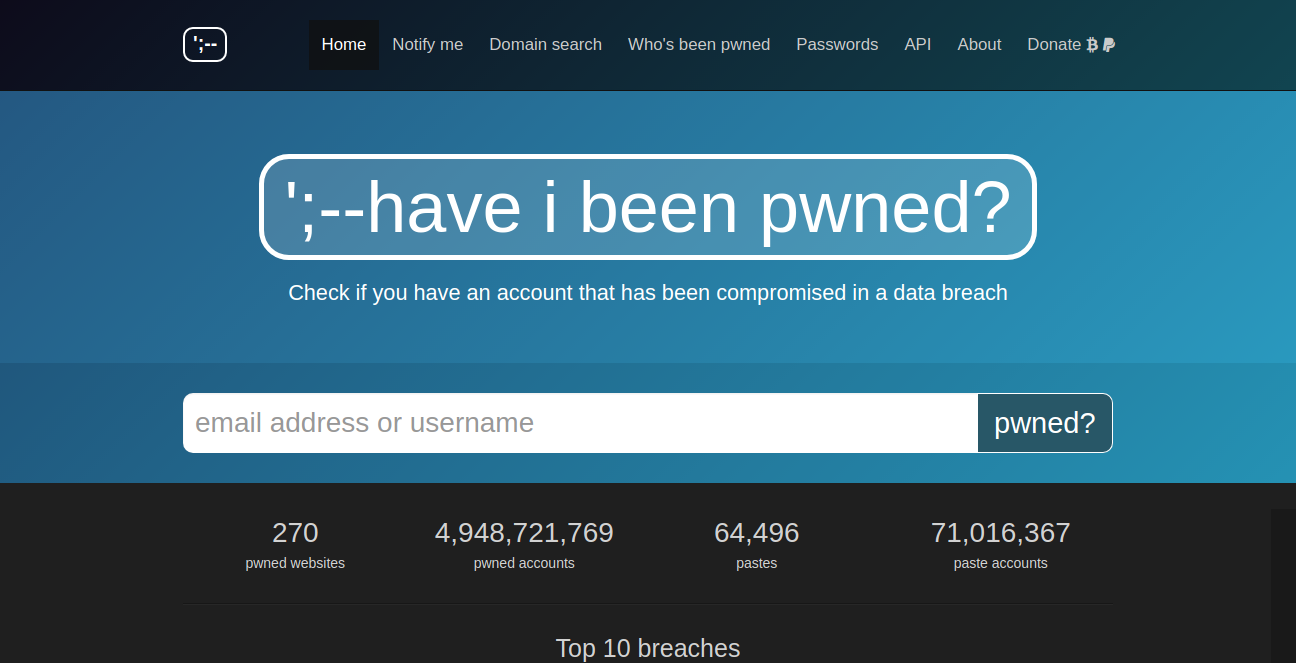Click the Bitcoin icon beside Donate
The height and width of the screenshot is (663, 1296).
(x=1092, y=44)
